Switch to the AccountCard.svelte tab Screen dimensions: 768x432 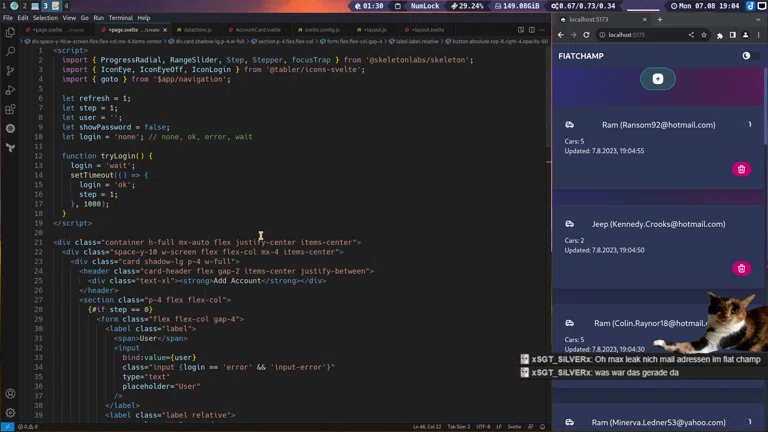(x=258, y=30)
